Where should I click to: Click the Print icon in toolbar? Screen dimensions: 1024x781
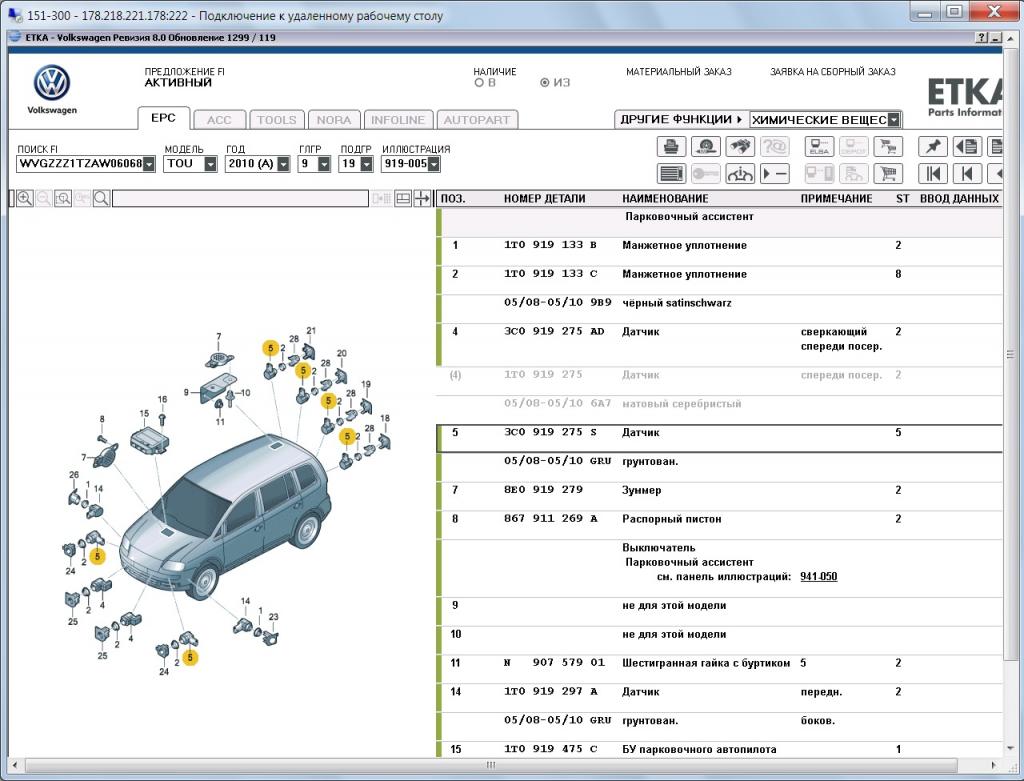[671, 146]
